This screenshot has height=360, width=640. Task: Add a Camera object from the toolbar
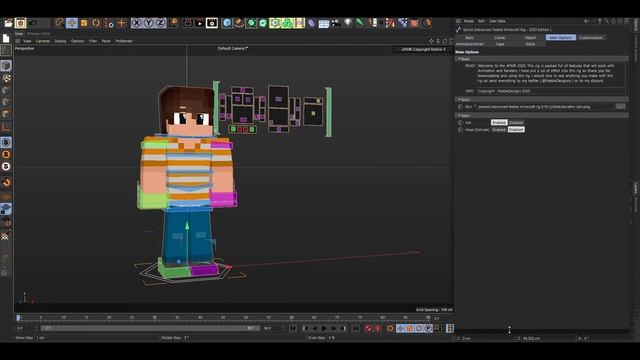click(x=336, y=23)
